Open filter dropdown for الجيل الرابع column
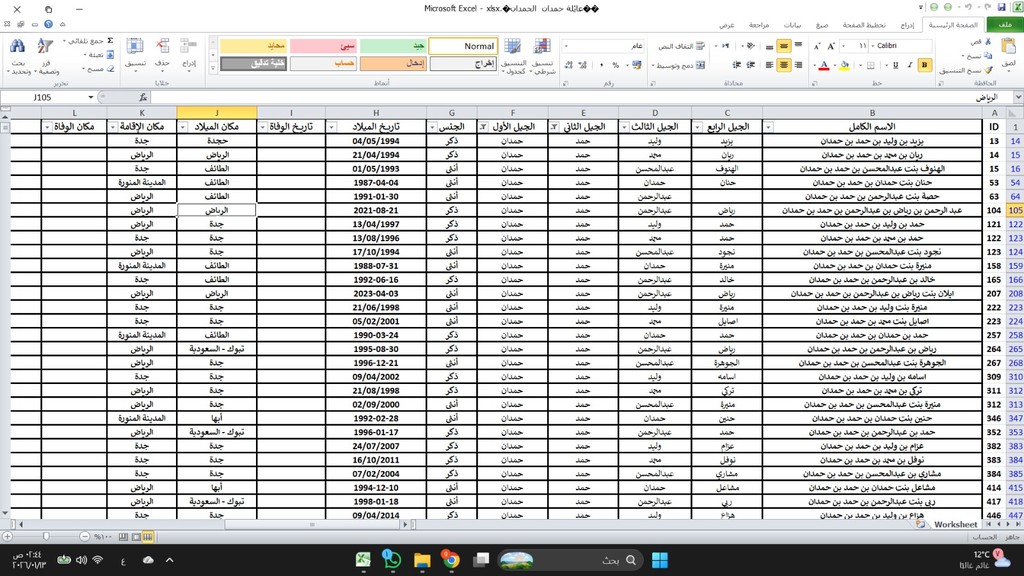The width and height of the screenshot is (1024, 576). [697, 127]
